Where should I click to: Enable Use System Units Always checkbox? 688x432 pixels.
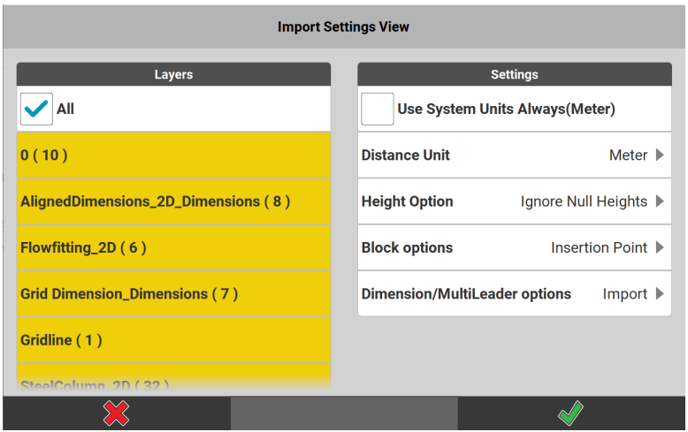(378, 109)
